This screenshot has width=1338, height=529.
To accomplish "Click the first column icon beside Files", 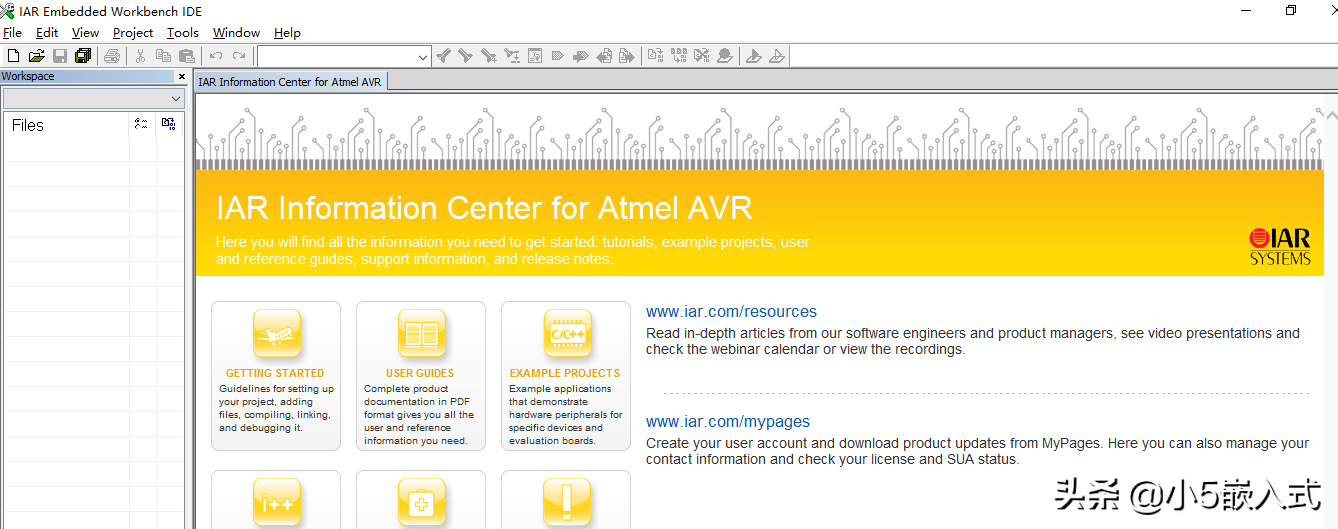I will pos(141,124).
